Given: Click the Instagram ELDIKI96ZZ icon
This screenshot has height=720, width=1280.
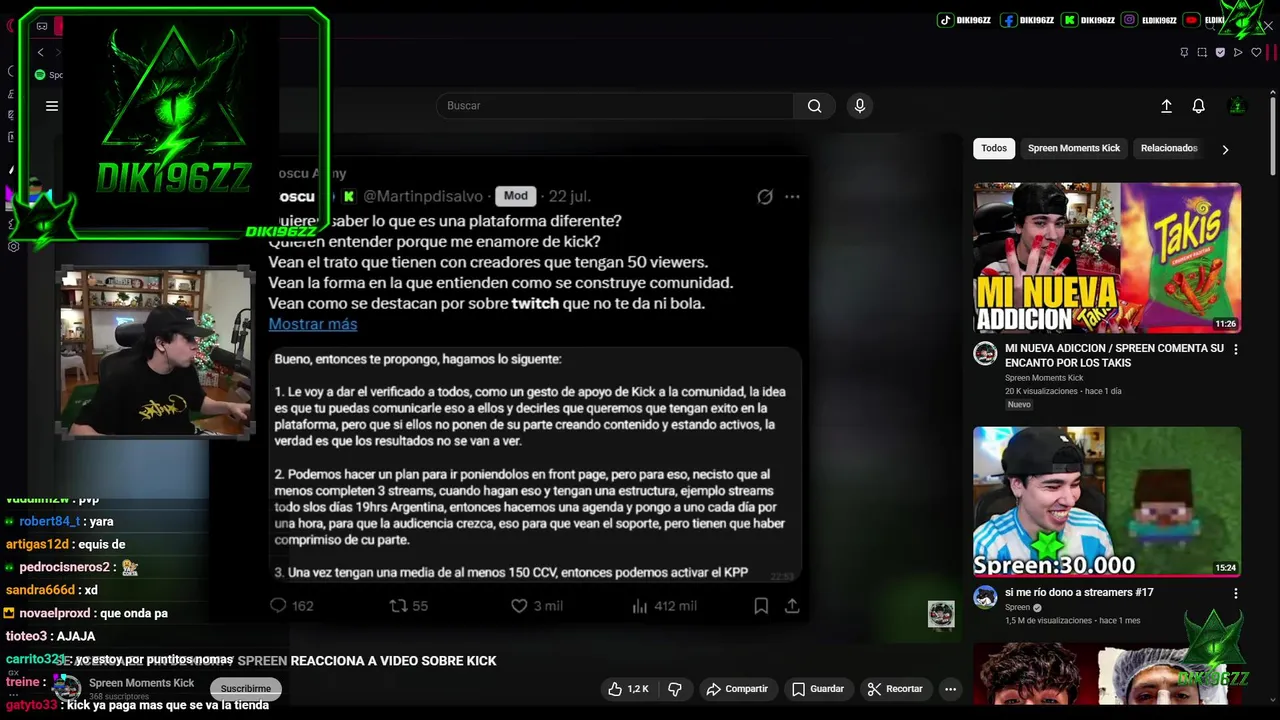Looking at the screenshot, I should click(x=1129, y=20).
